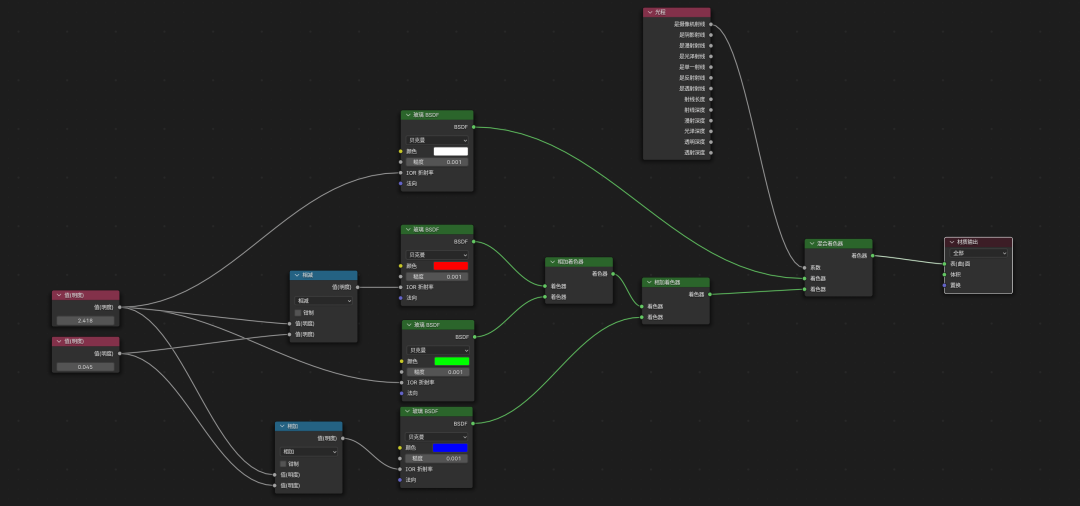
Task: Collapse the 材质输出 node via its chevron
Action: click(x=951, y=242)
